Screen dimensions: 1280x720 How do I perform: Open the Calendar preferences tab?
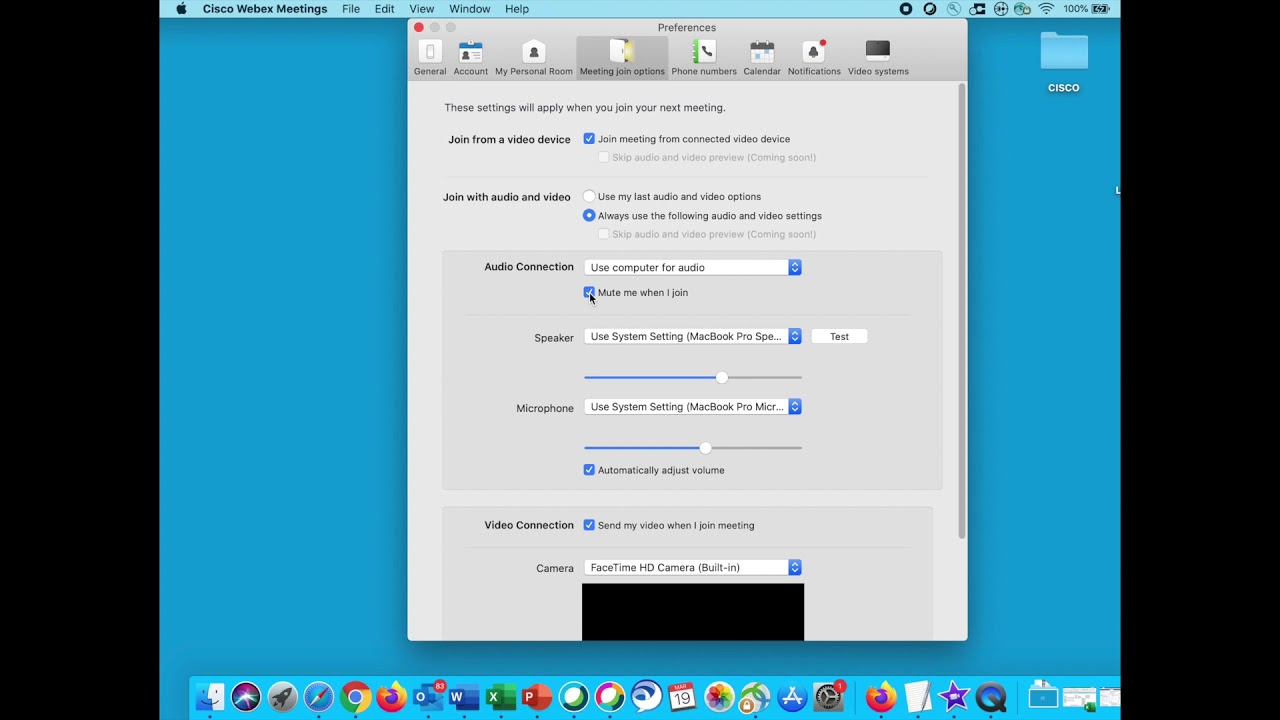pos(762,58)
